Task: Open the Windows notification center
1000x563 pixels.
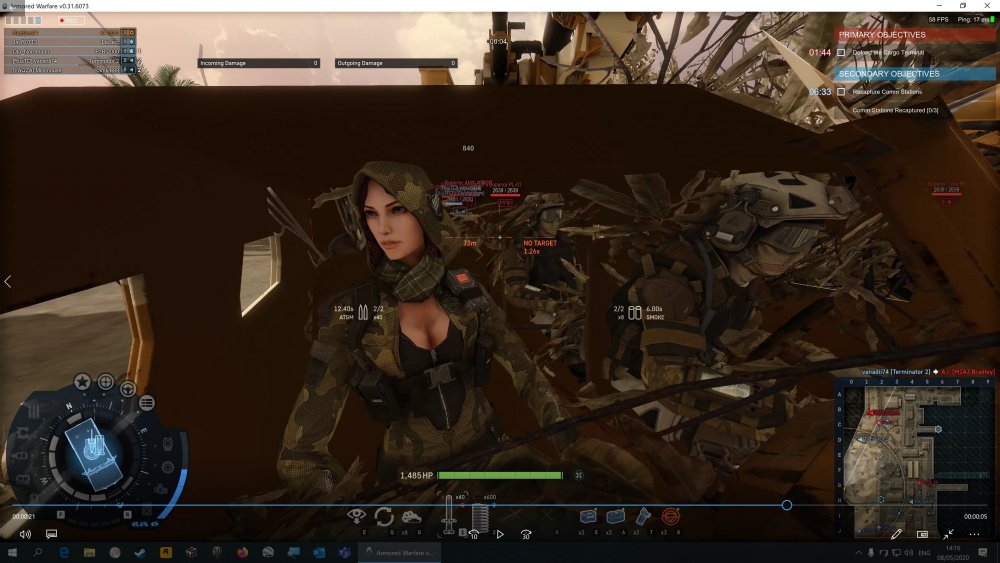Action: (983, 552)
